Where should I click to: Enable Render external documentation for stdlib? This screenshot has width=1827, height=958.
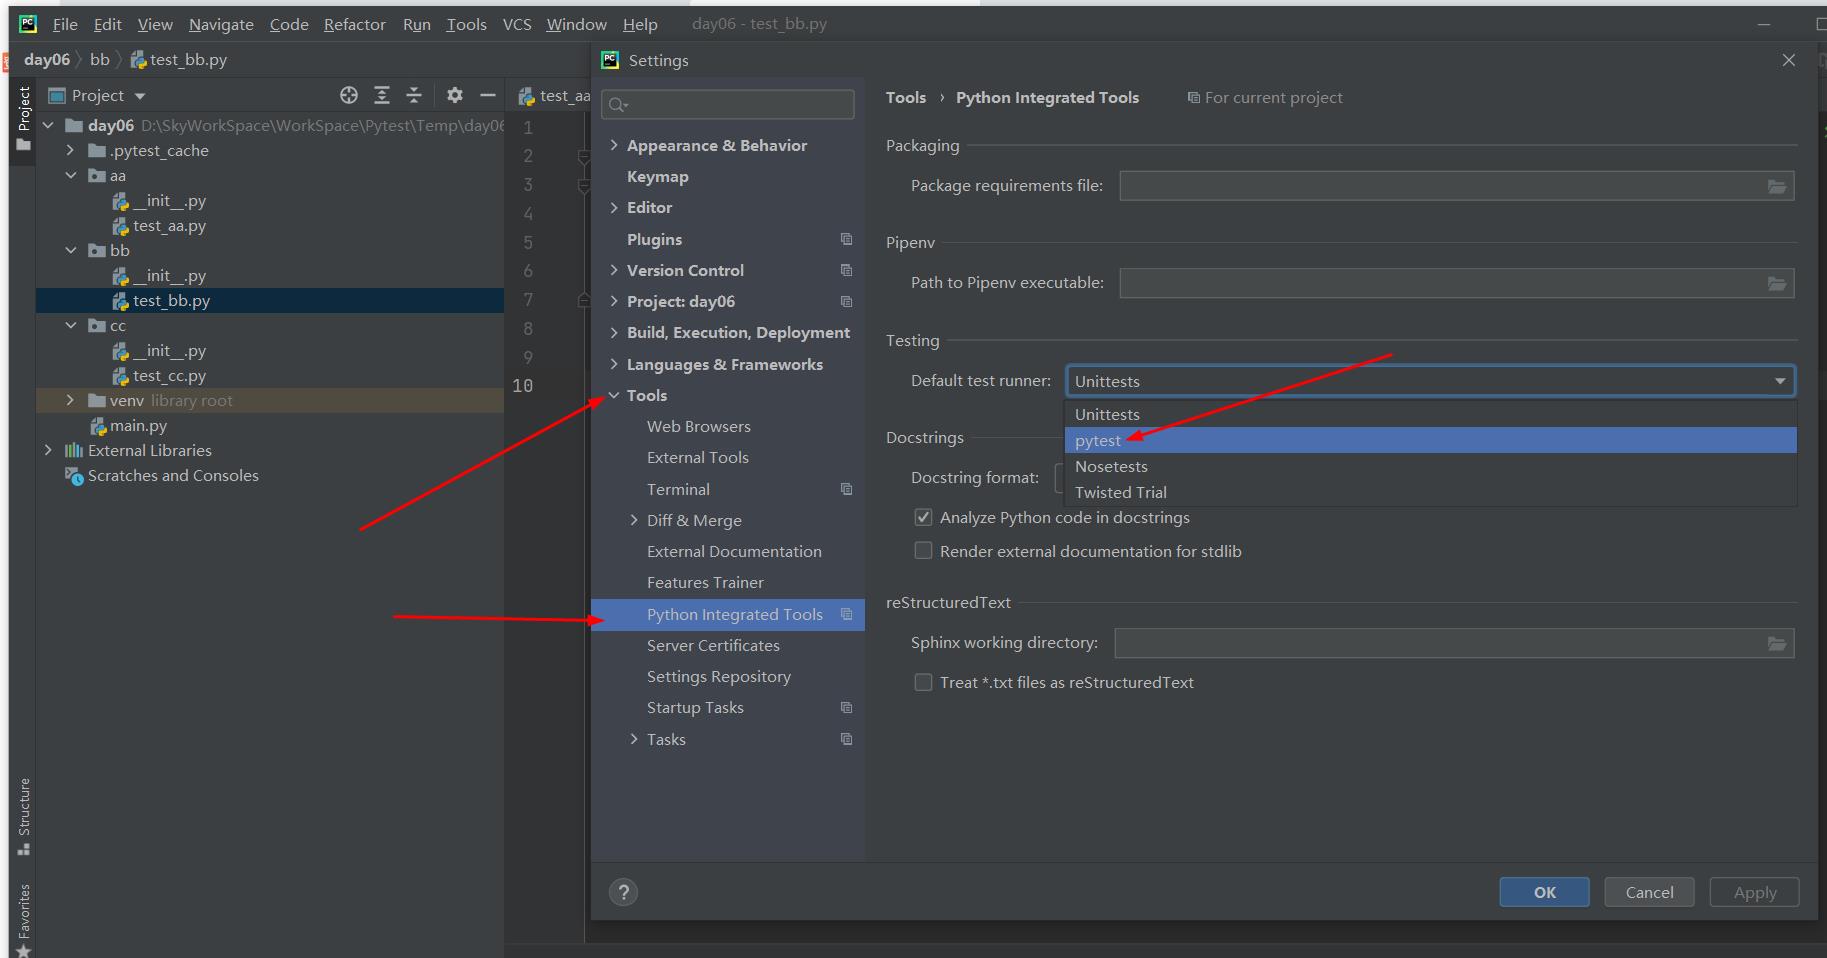tap(923, 551)
